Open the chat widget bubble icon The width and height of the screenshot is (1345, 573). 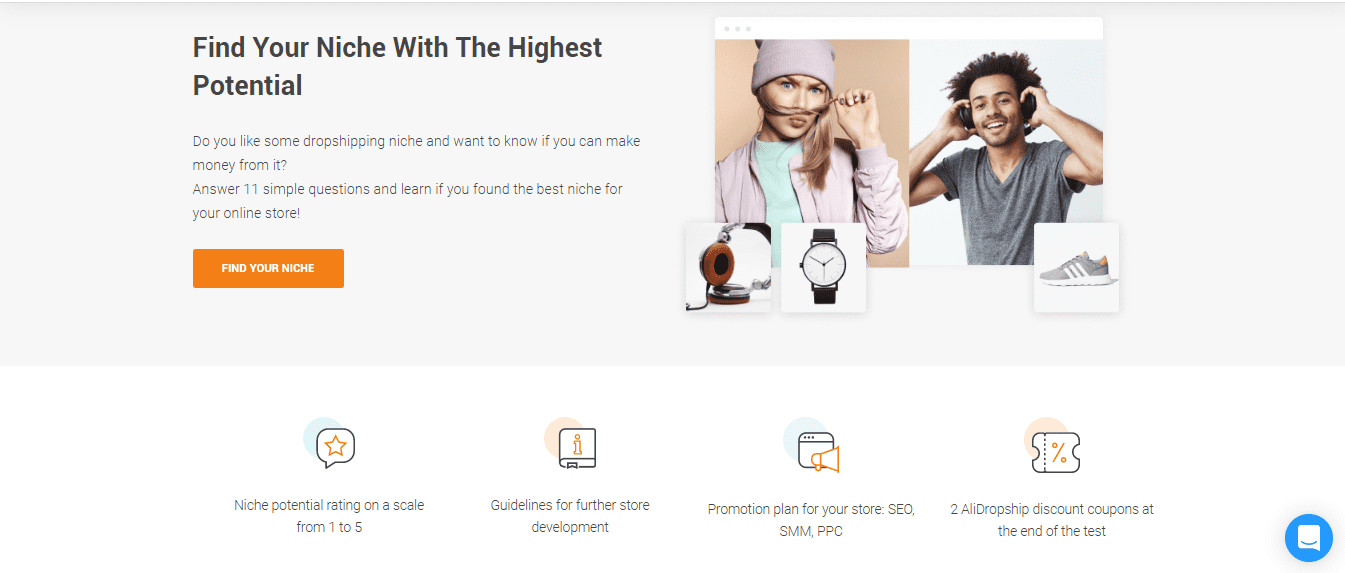coord(1309,538)
